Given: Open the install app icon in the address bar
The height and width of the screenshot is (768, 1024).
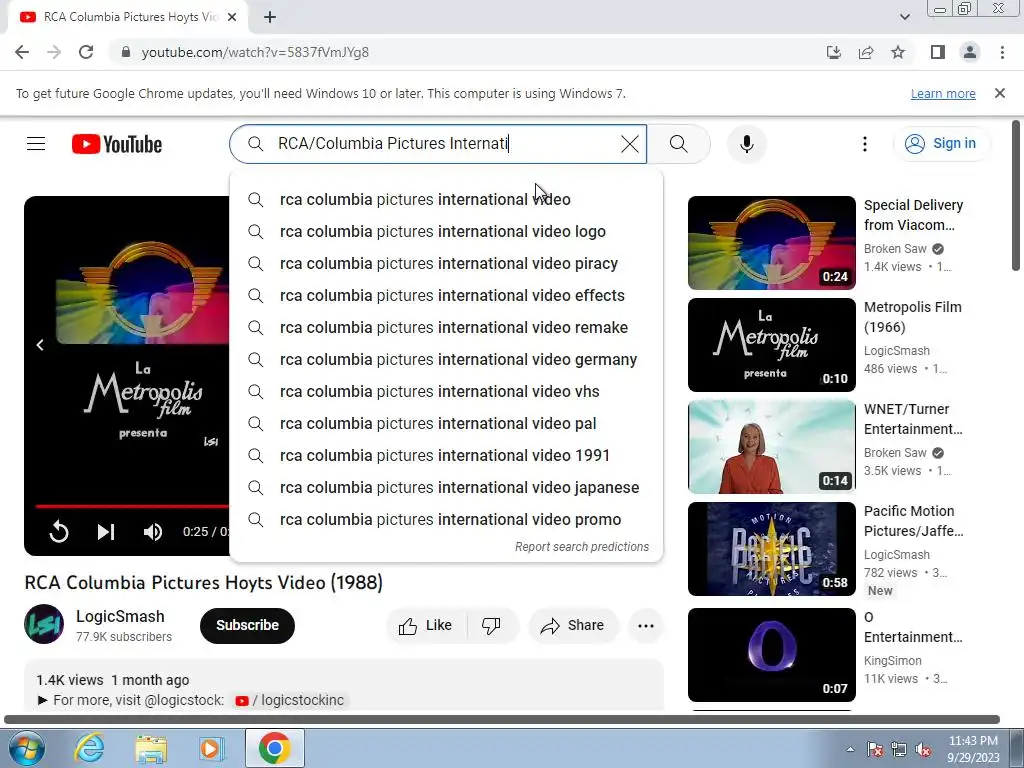Looking at the screenshot, I should (833, 52).
